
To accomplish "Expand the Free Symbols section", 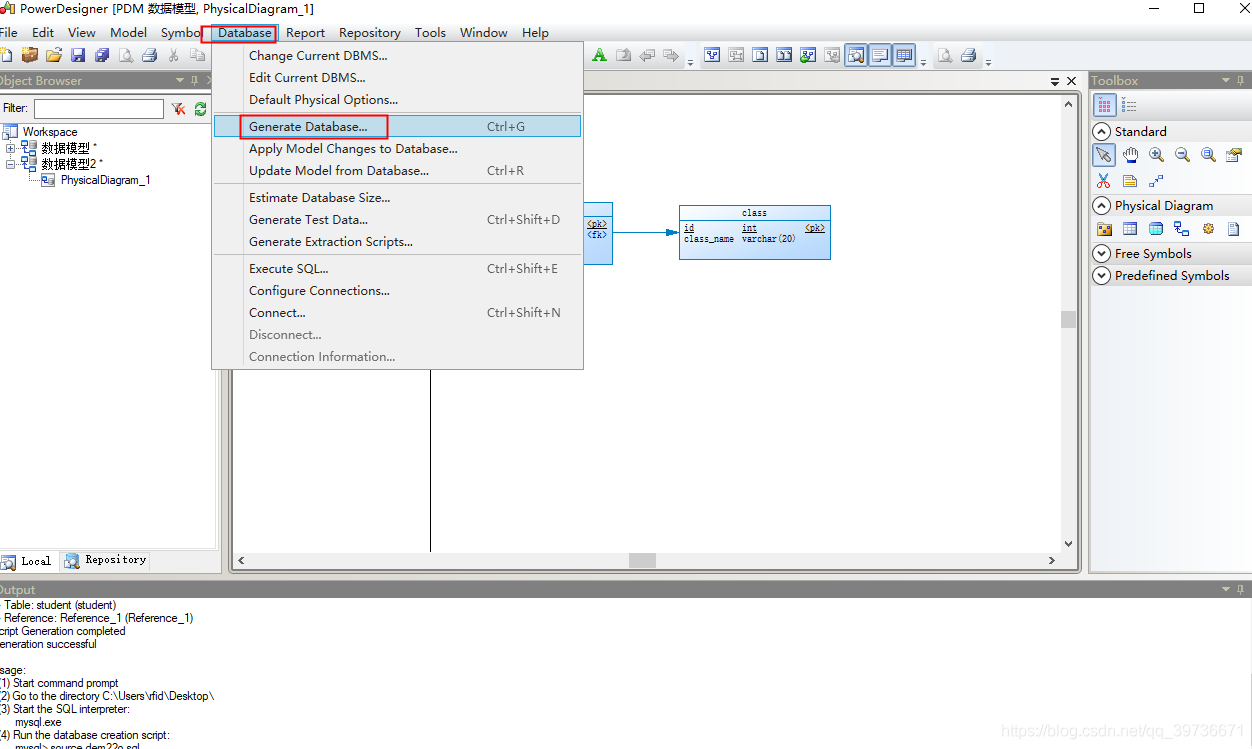I will click(1101, 253).
